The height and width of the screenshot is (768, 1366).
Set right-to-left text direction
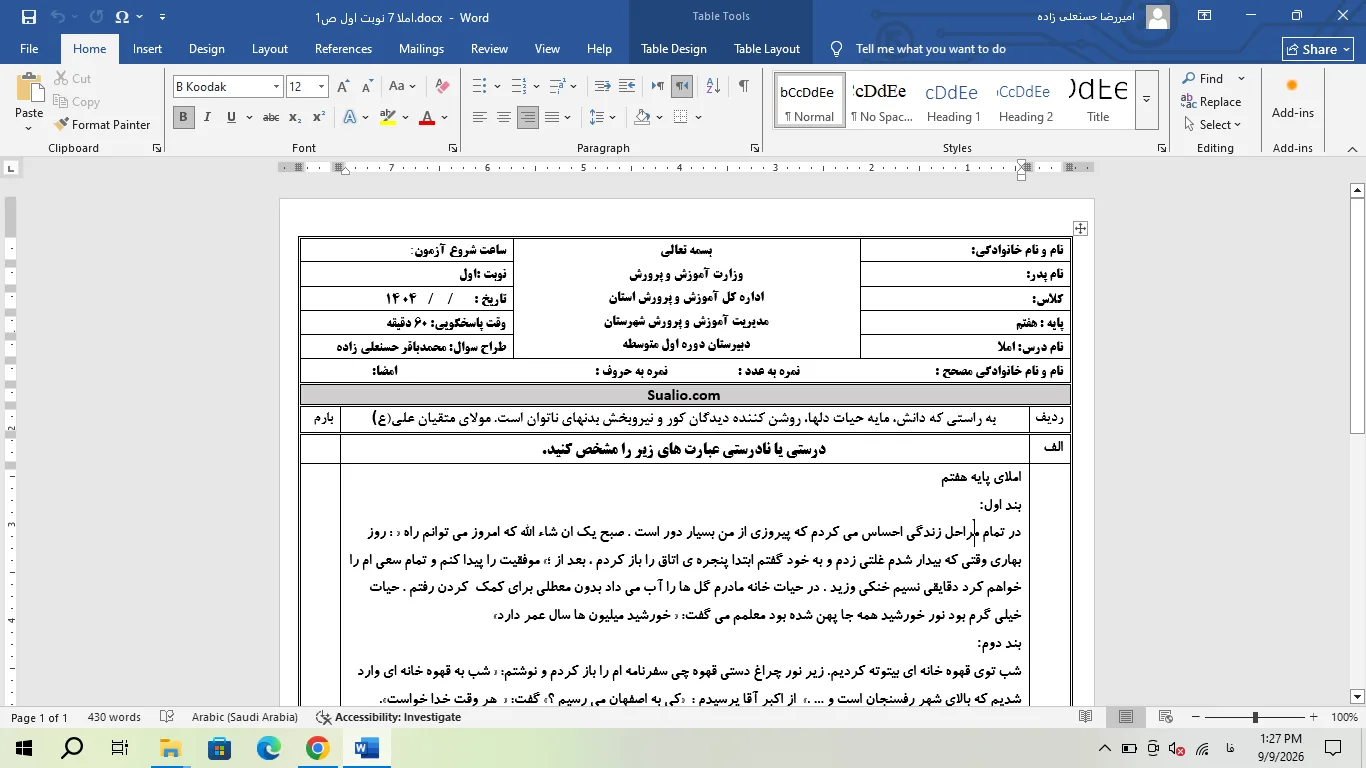point(682,86)
